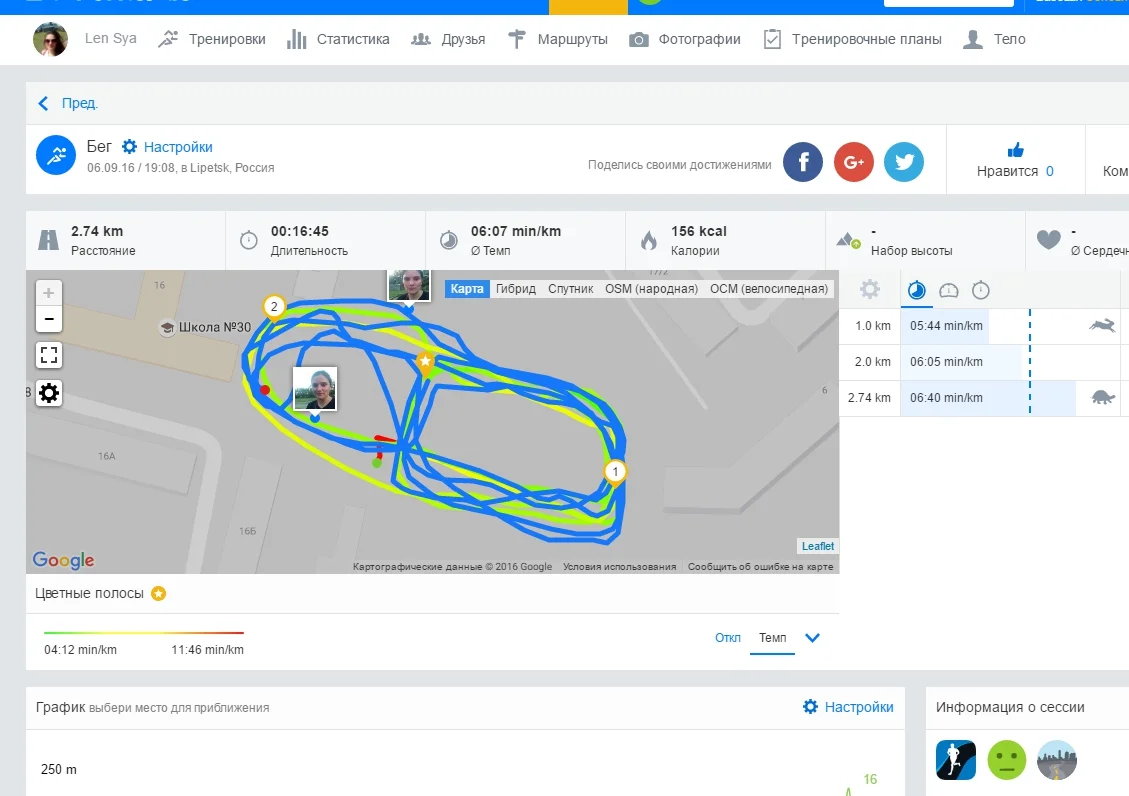Zoom out on the map

(49, 319)
